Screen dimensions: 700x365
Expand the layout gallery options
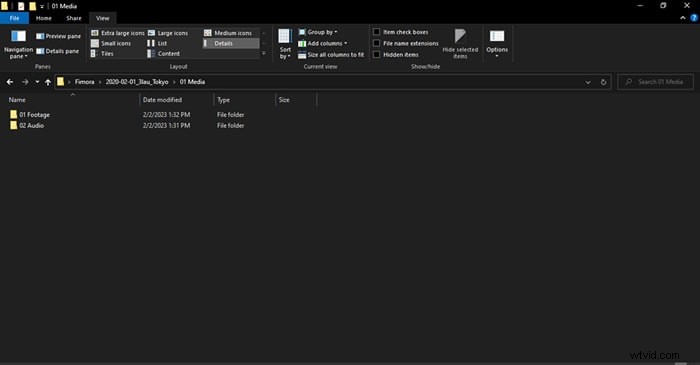[264, 54]
